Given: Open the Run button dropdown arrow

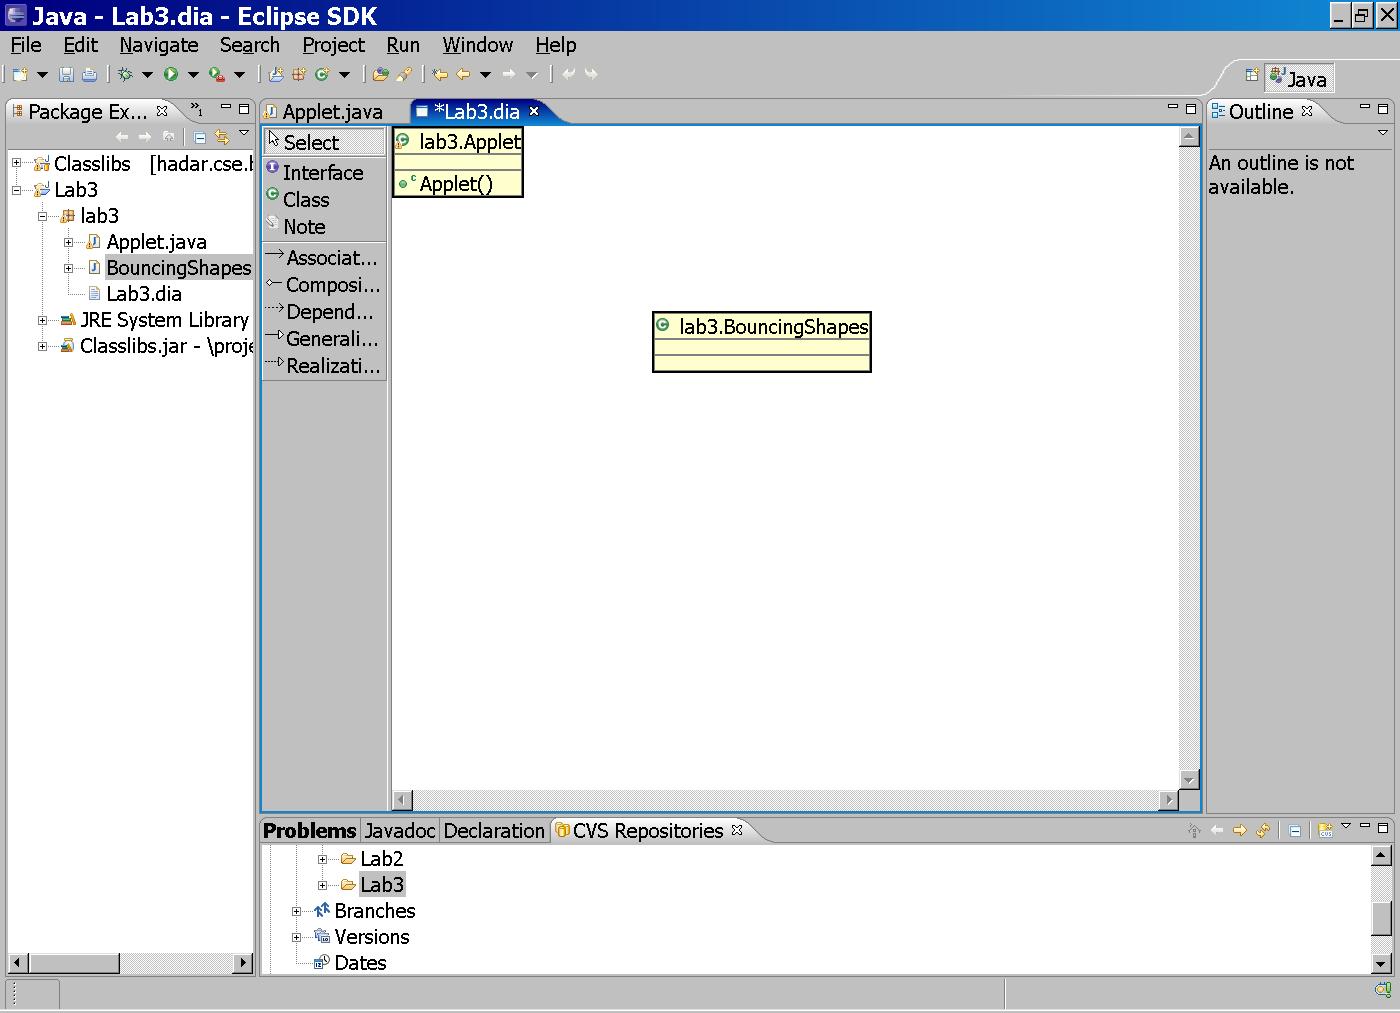Looking at the screenshot, I should (193, 75).
